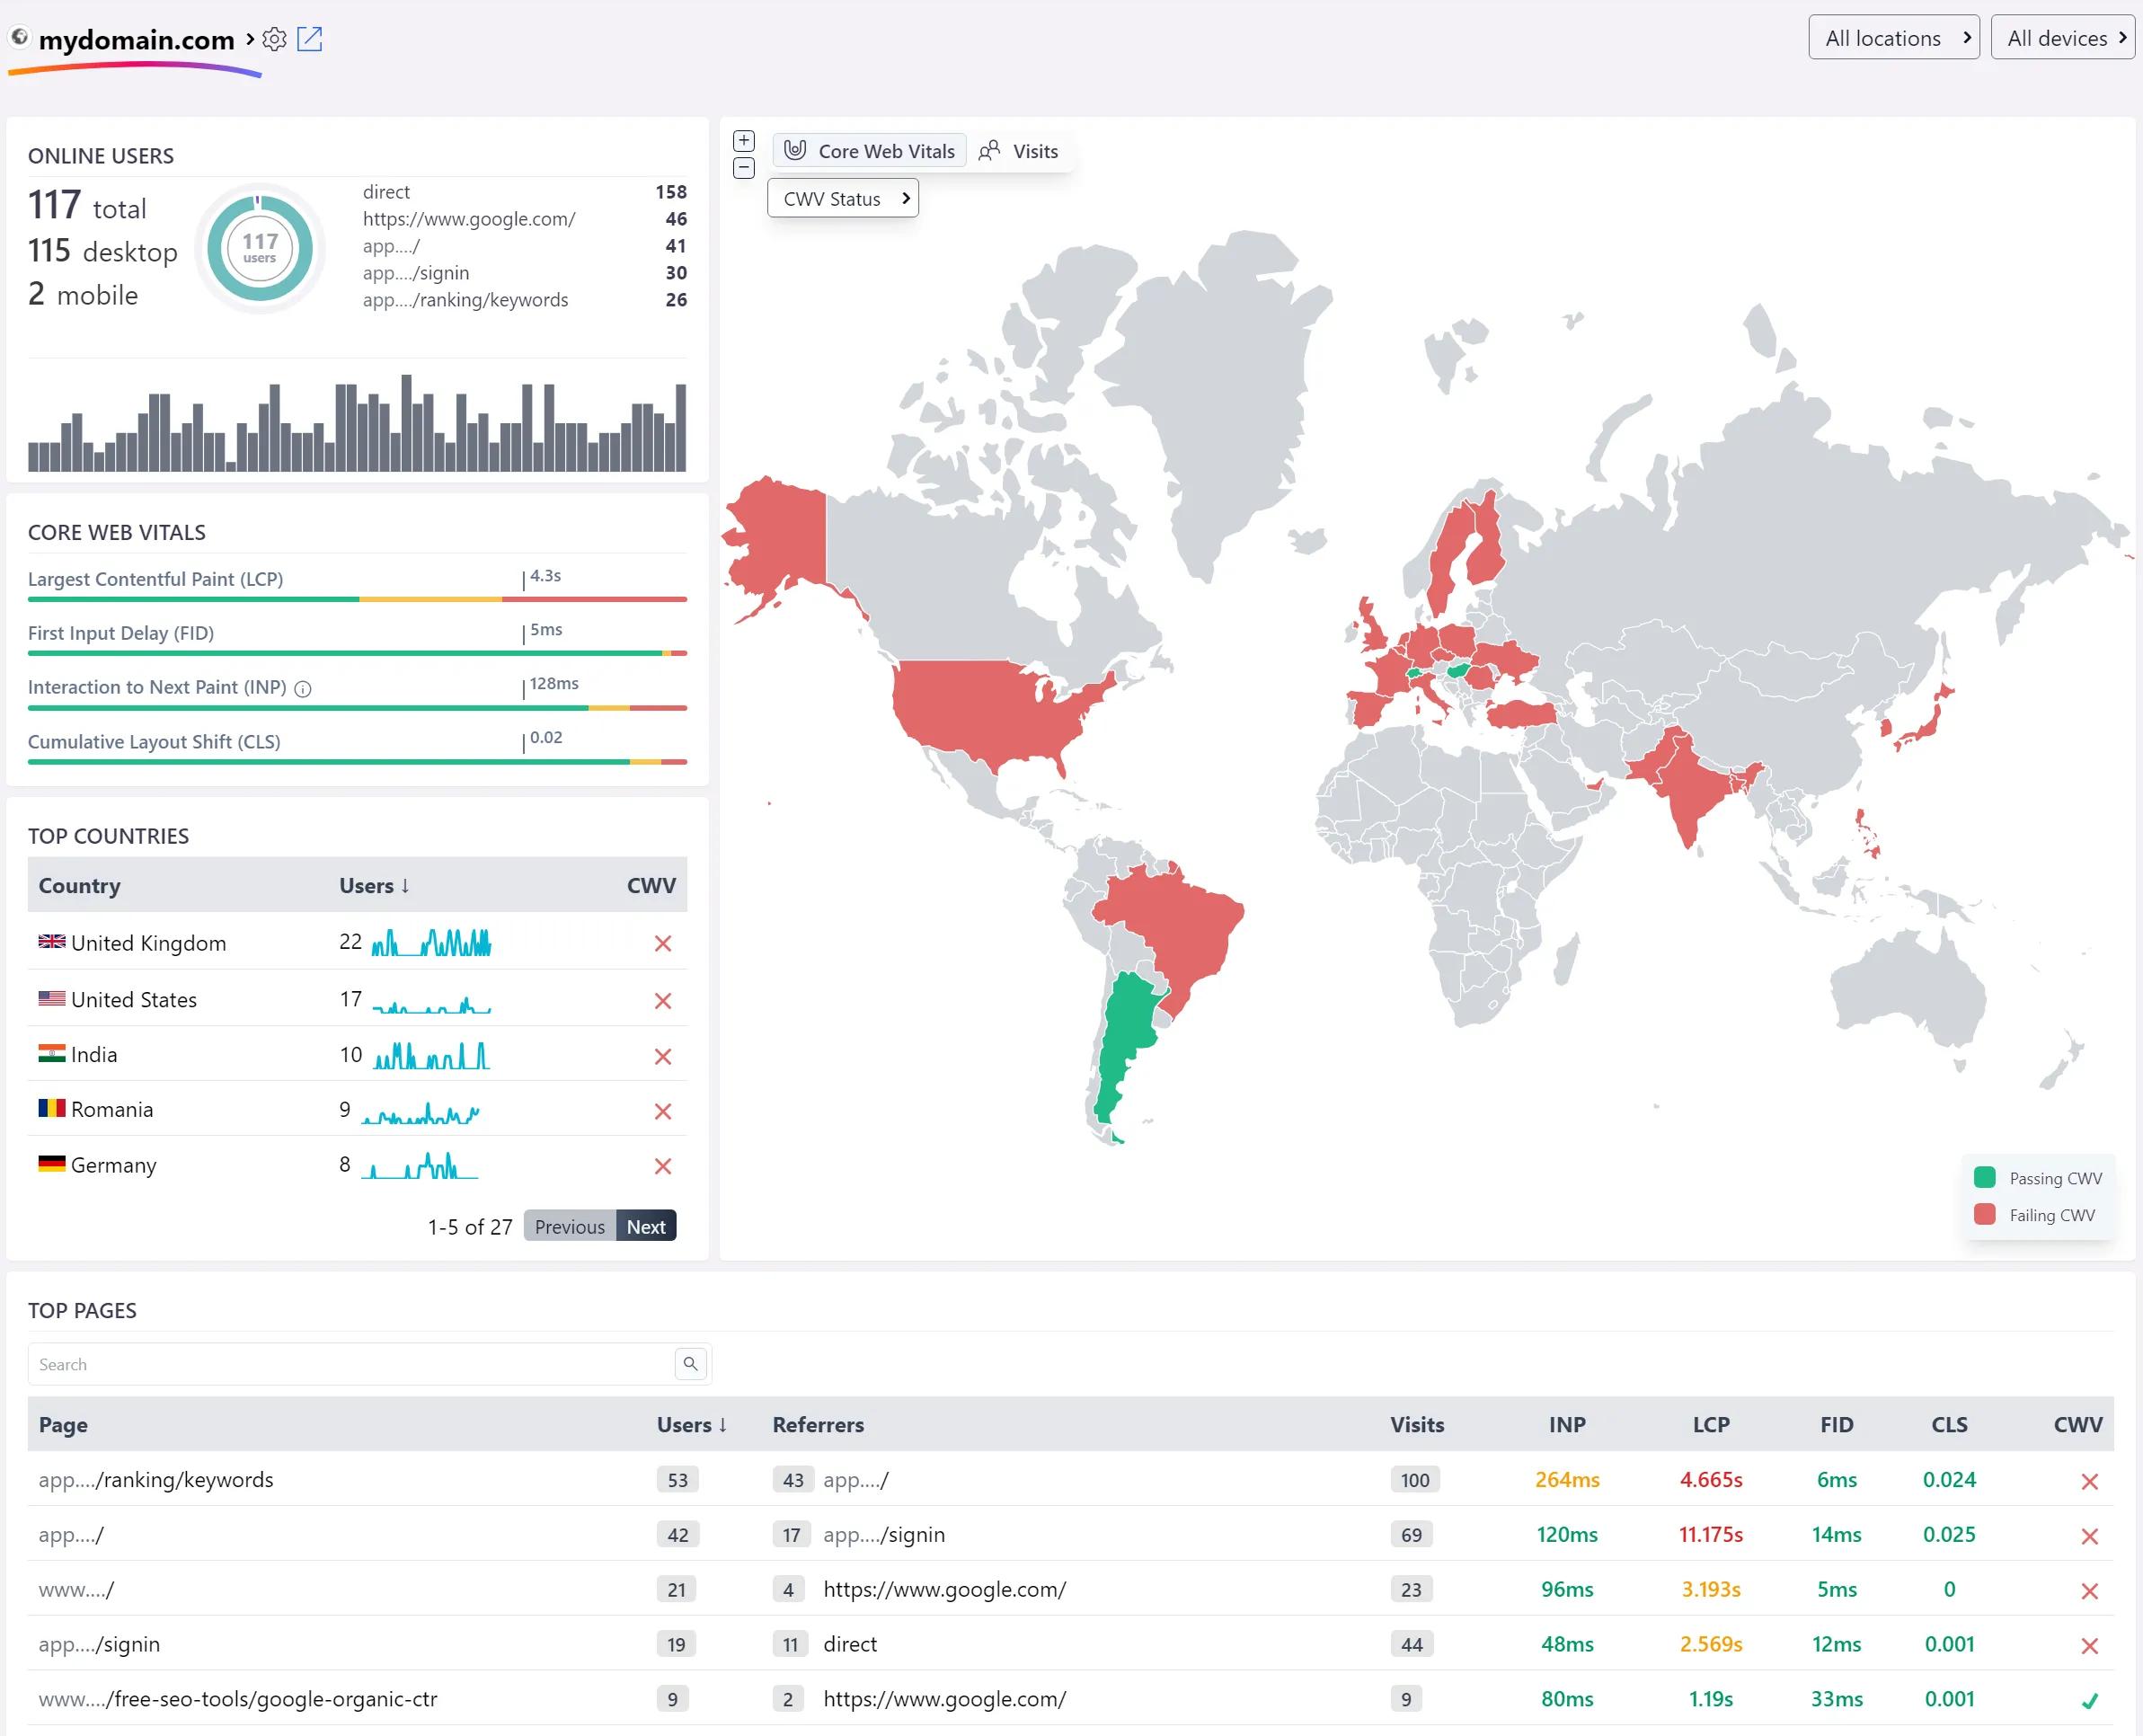The width and height of the screenshot is (2143, 1736).
Task: Click the Top Pages search field
Action: [x=350, y=1364]
